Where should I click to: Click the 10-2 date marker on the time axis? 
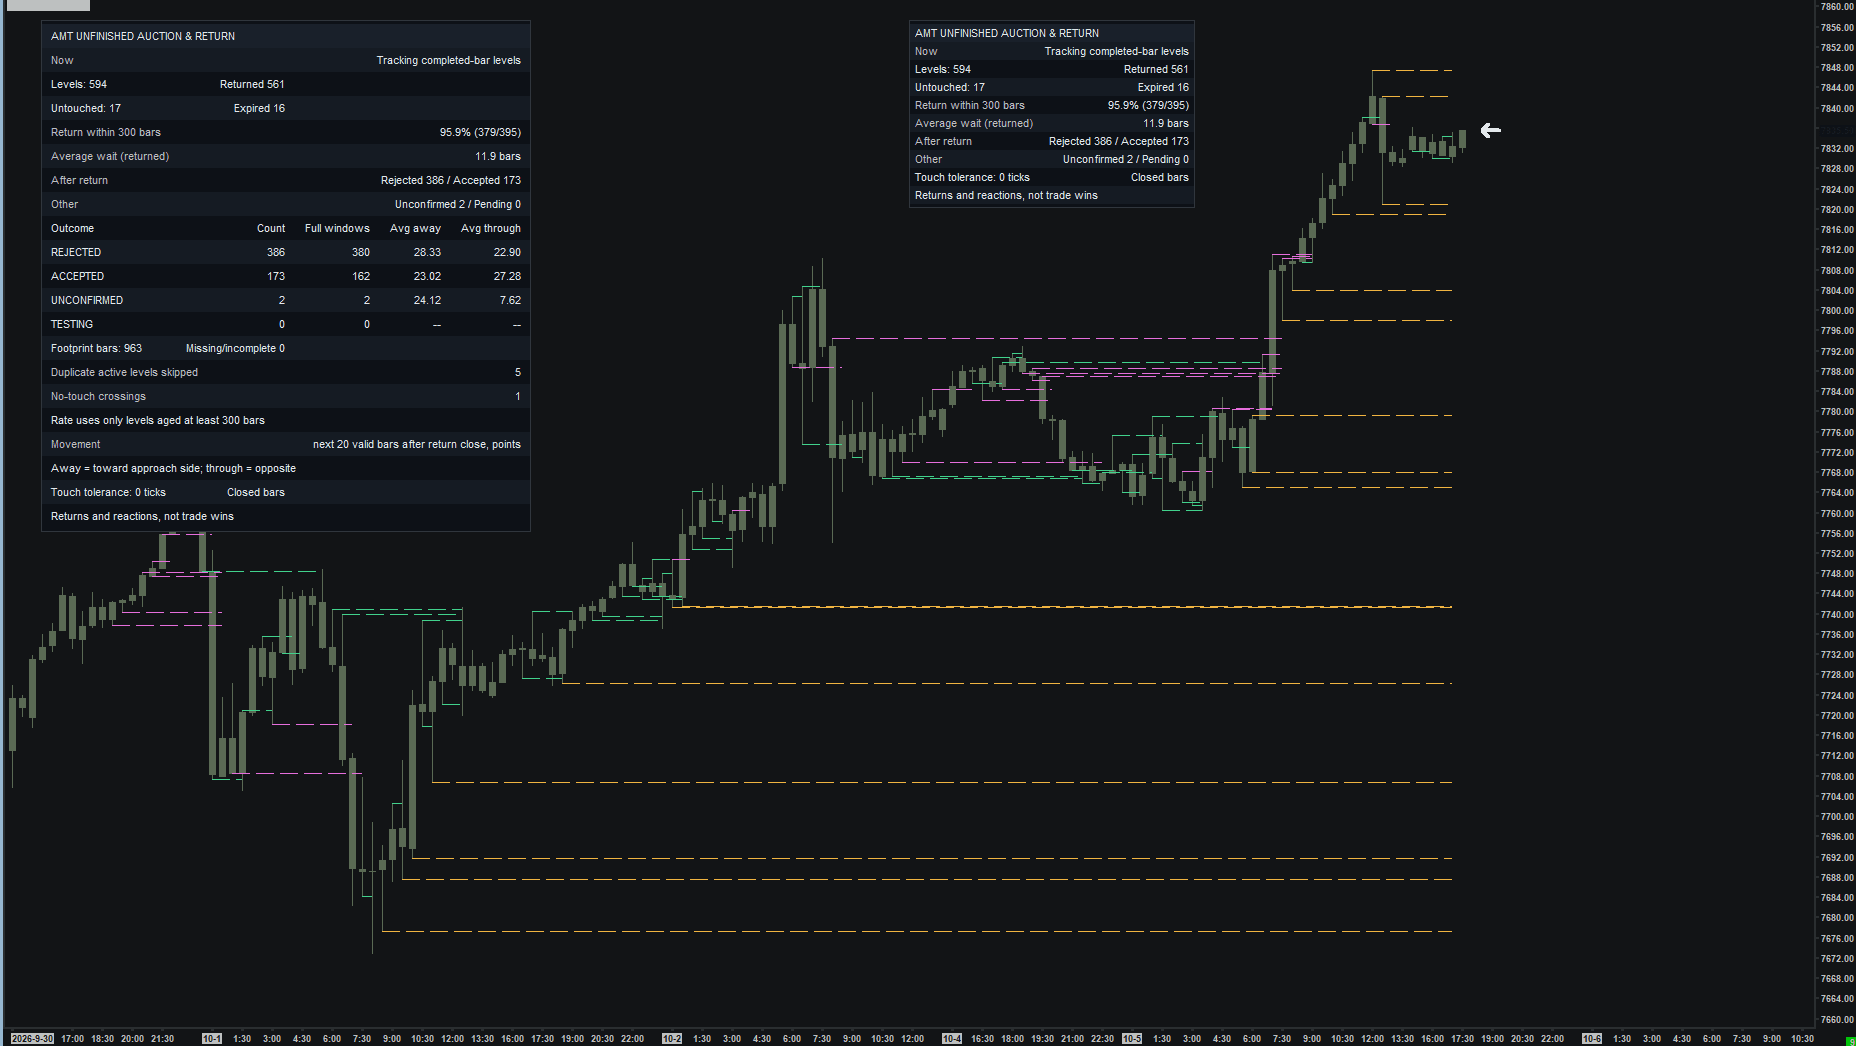coord(672,1039)
